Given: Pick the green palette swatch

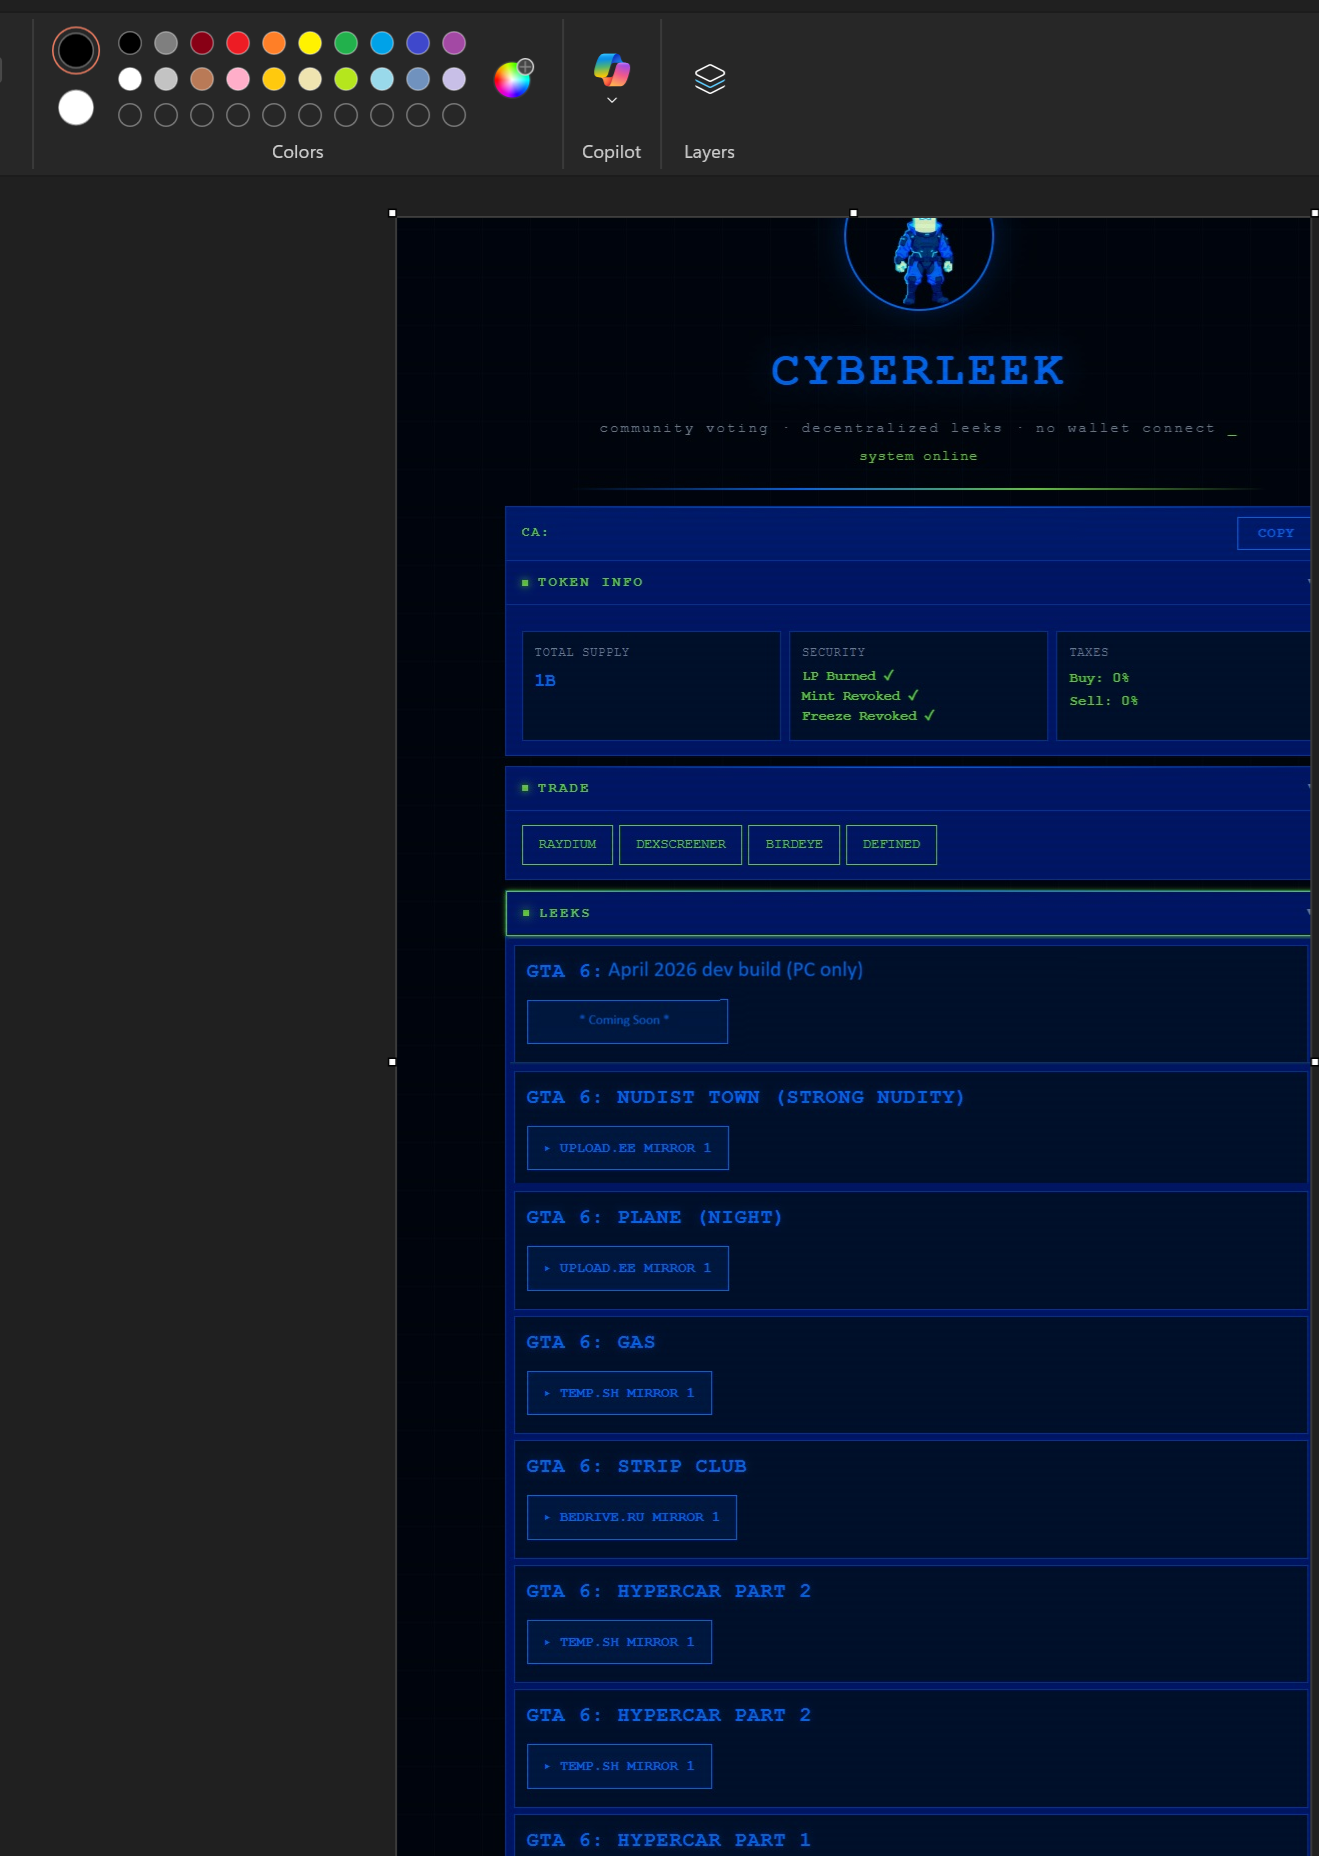Looking at the screenshot, I should click(x=346, y=43).
